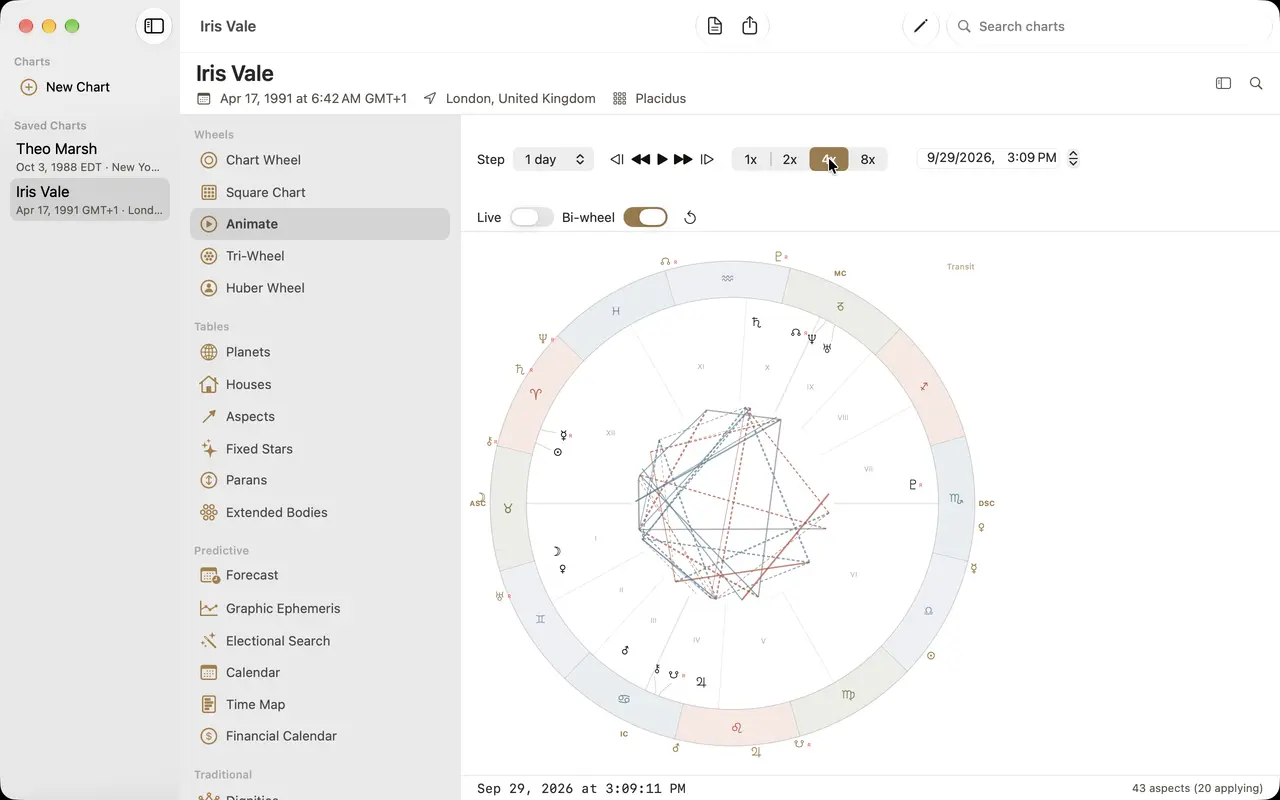This screenshot has width=1280, height=800.
Task: Open Fixed Stars table
Action: click(320, 449)
